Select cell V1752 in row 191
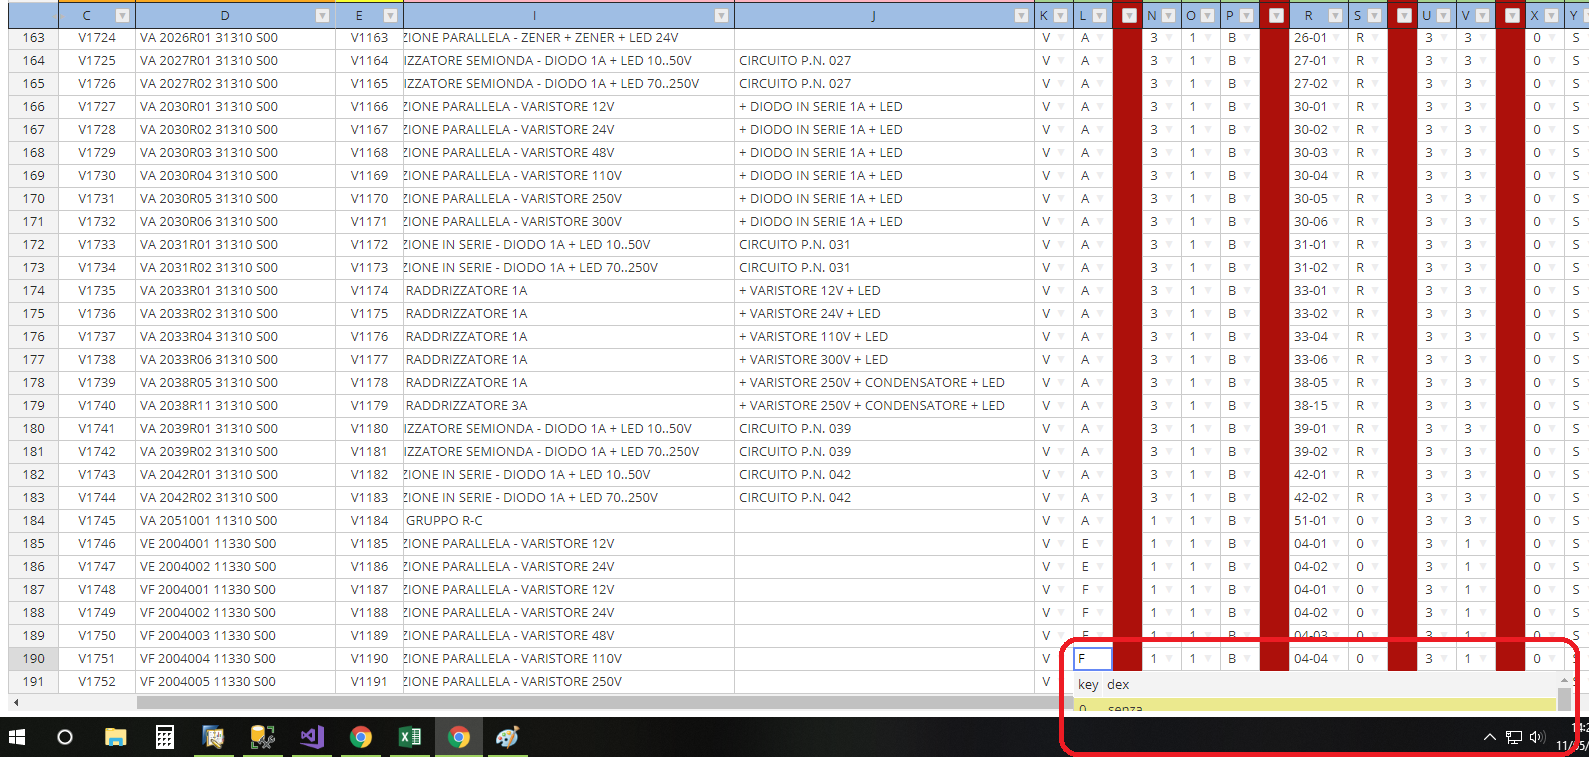Screen dimensions: 1589x757 (x=97, y=682)
